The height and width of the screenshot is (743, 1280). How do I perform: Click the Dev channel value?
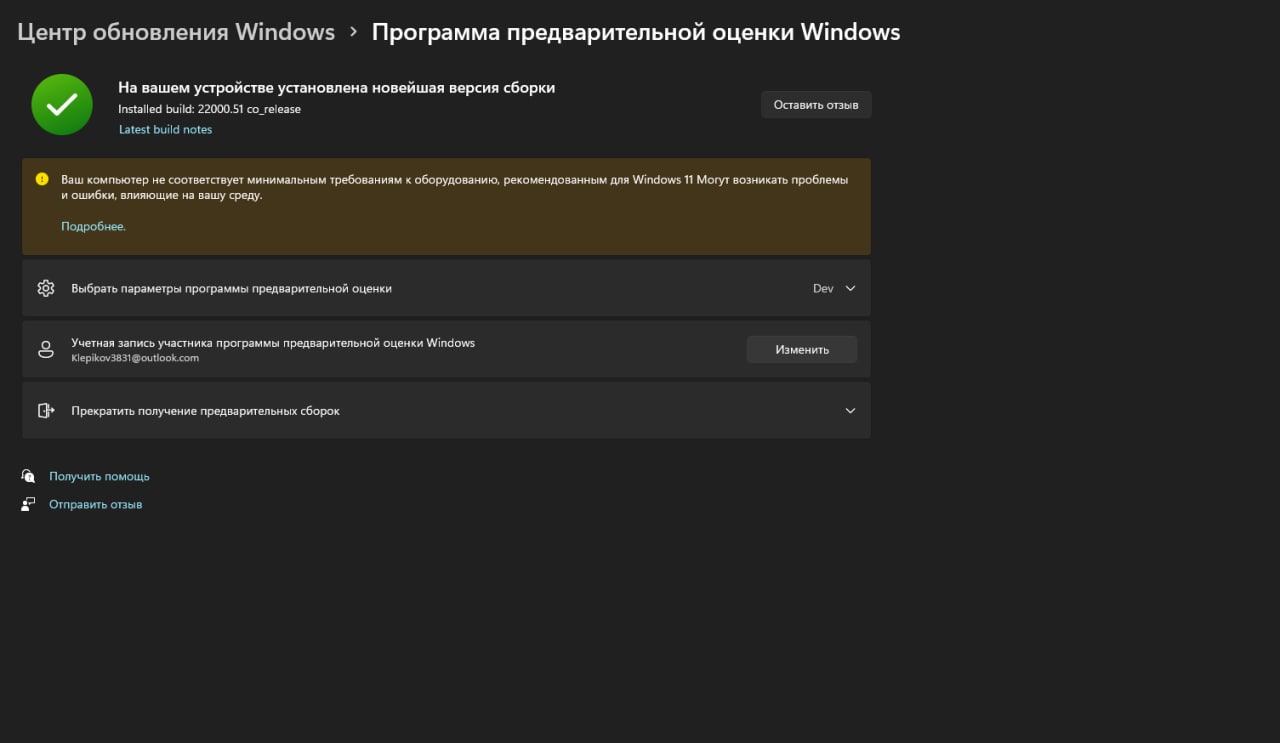coord(823,288)
